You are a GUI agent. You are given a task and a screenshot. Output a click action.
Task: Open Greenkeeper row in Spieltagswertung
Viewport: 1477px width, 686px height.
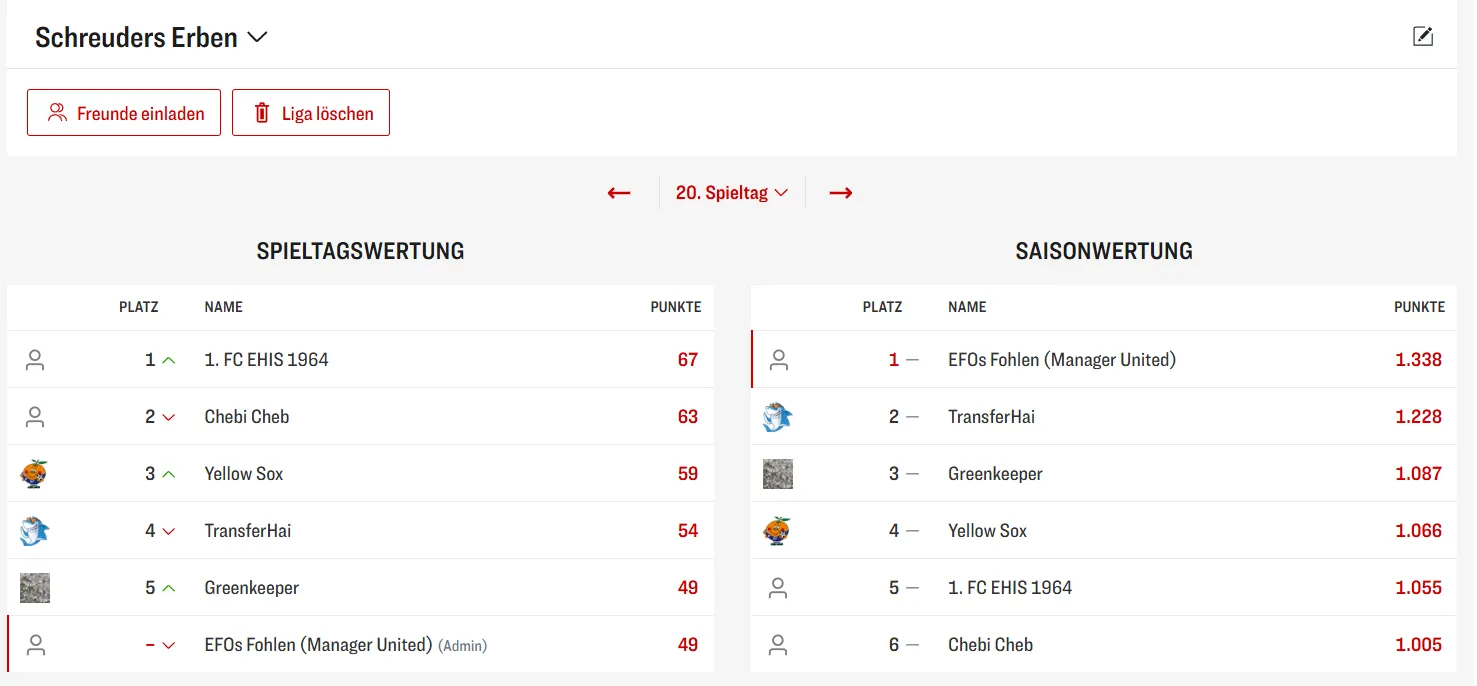251,588
